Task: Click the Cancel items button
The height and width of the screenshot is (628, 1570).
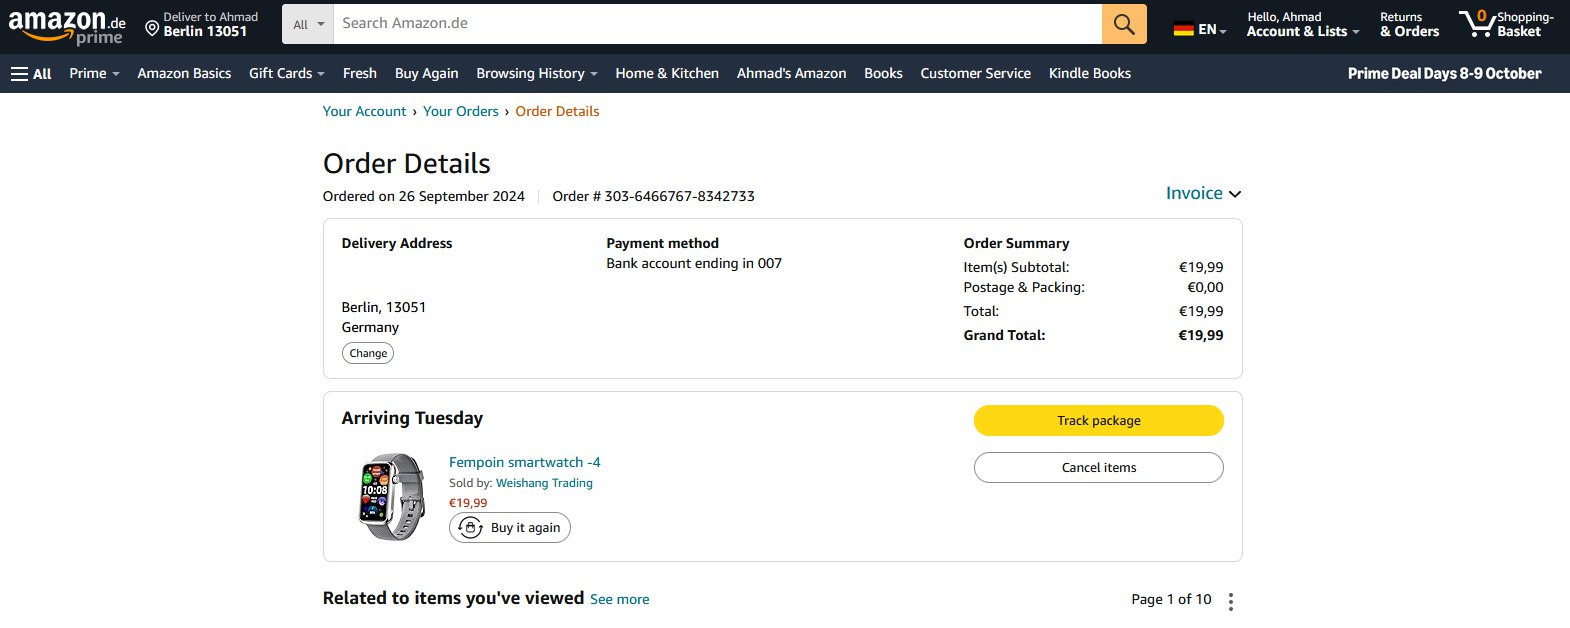Action: (1098, 467)
